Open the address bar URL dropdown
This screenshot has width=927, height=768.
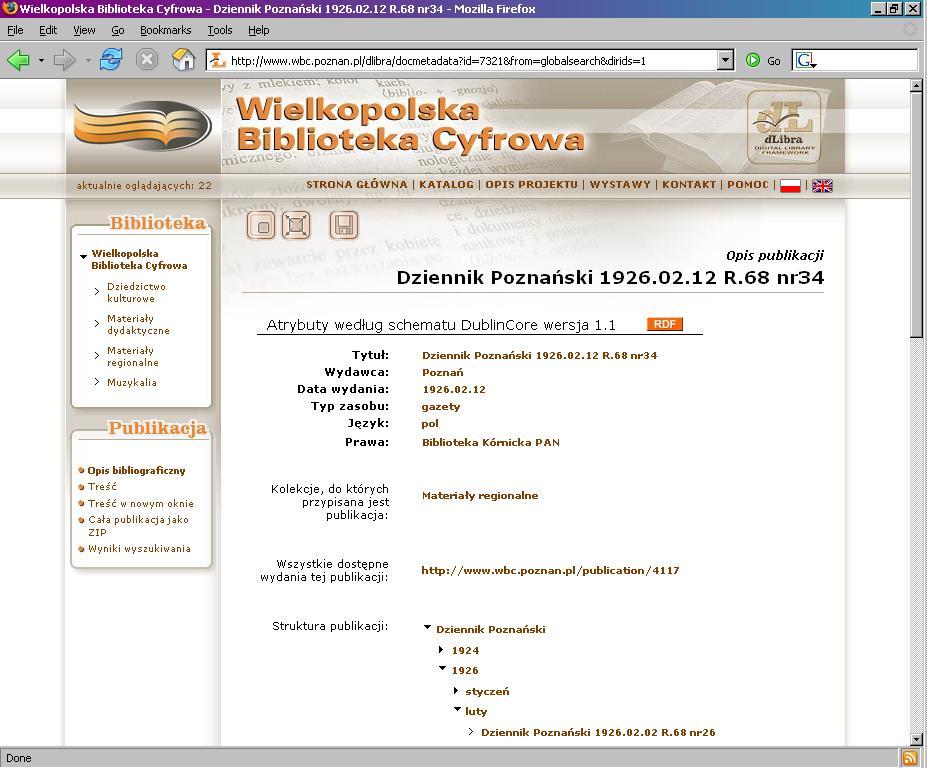click(725, 60)
